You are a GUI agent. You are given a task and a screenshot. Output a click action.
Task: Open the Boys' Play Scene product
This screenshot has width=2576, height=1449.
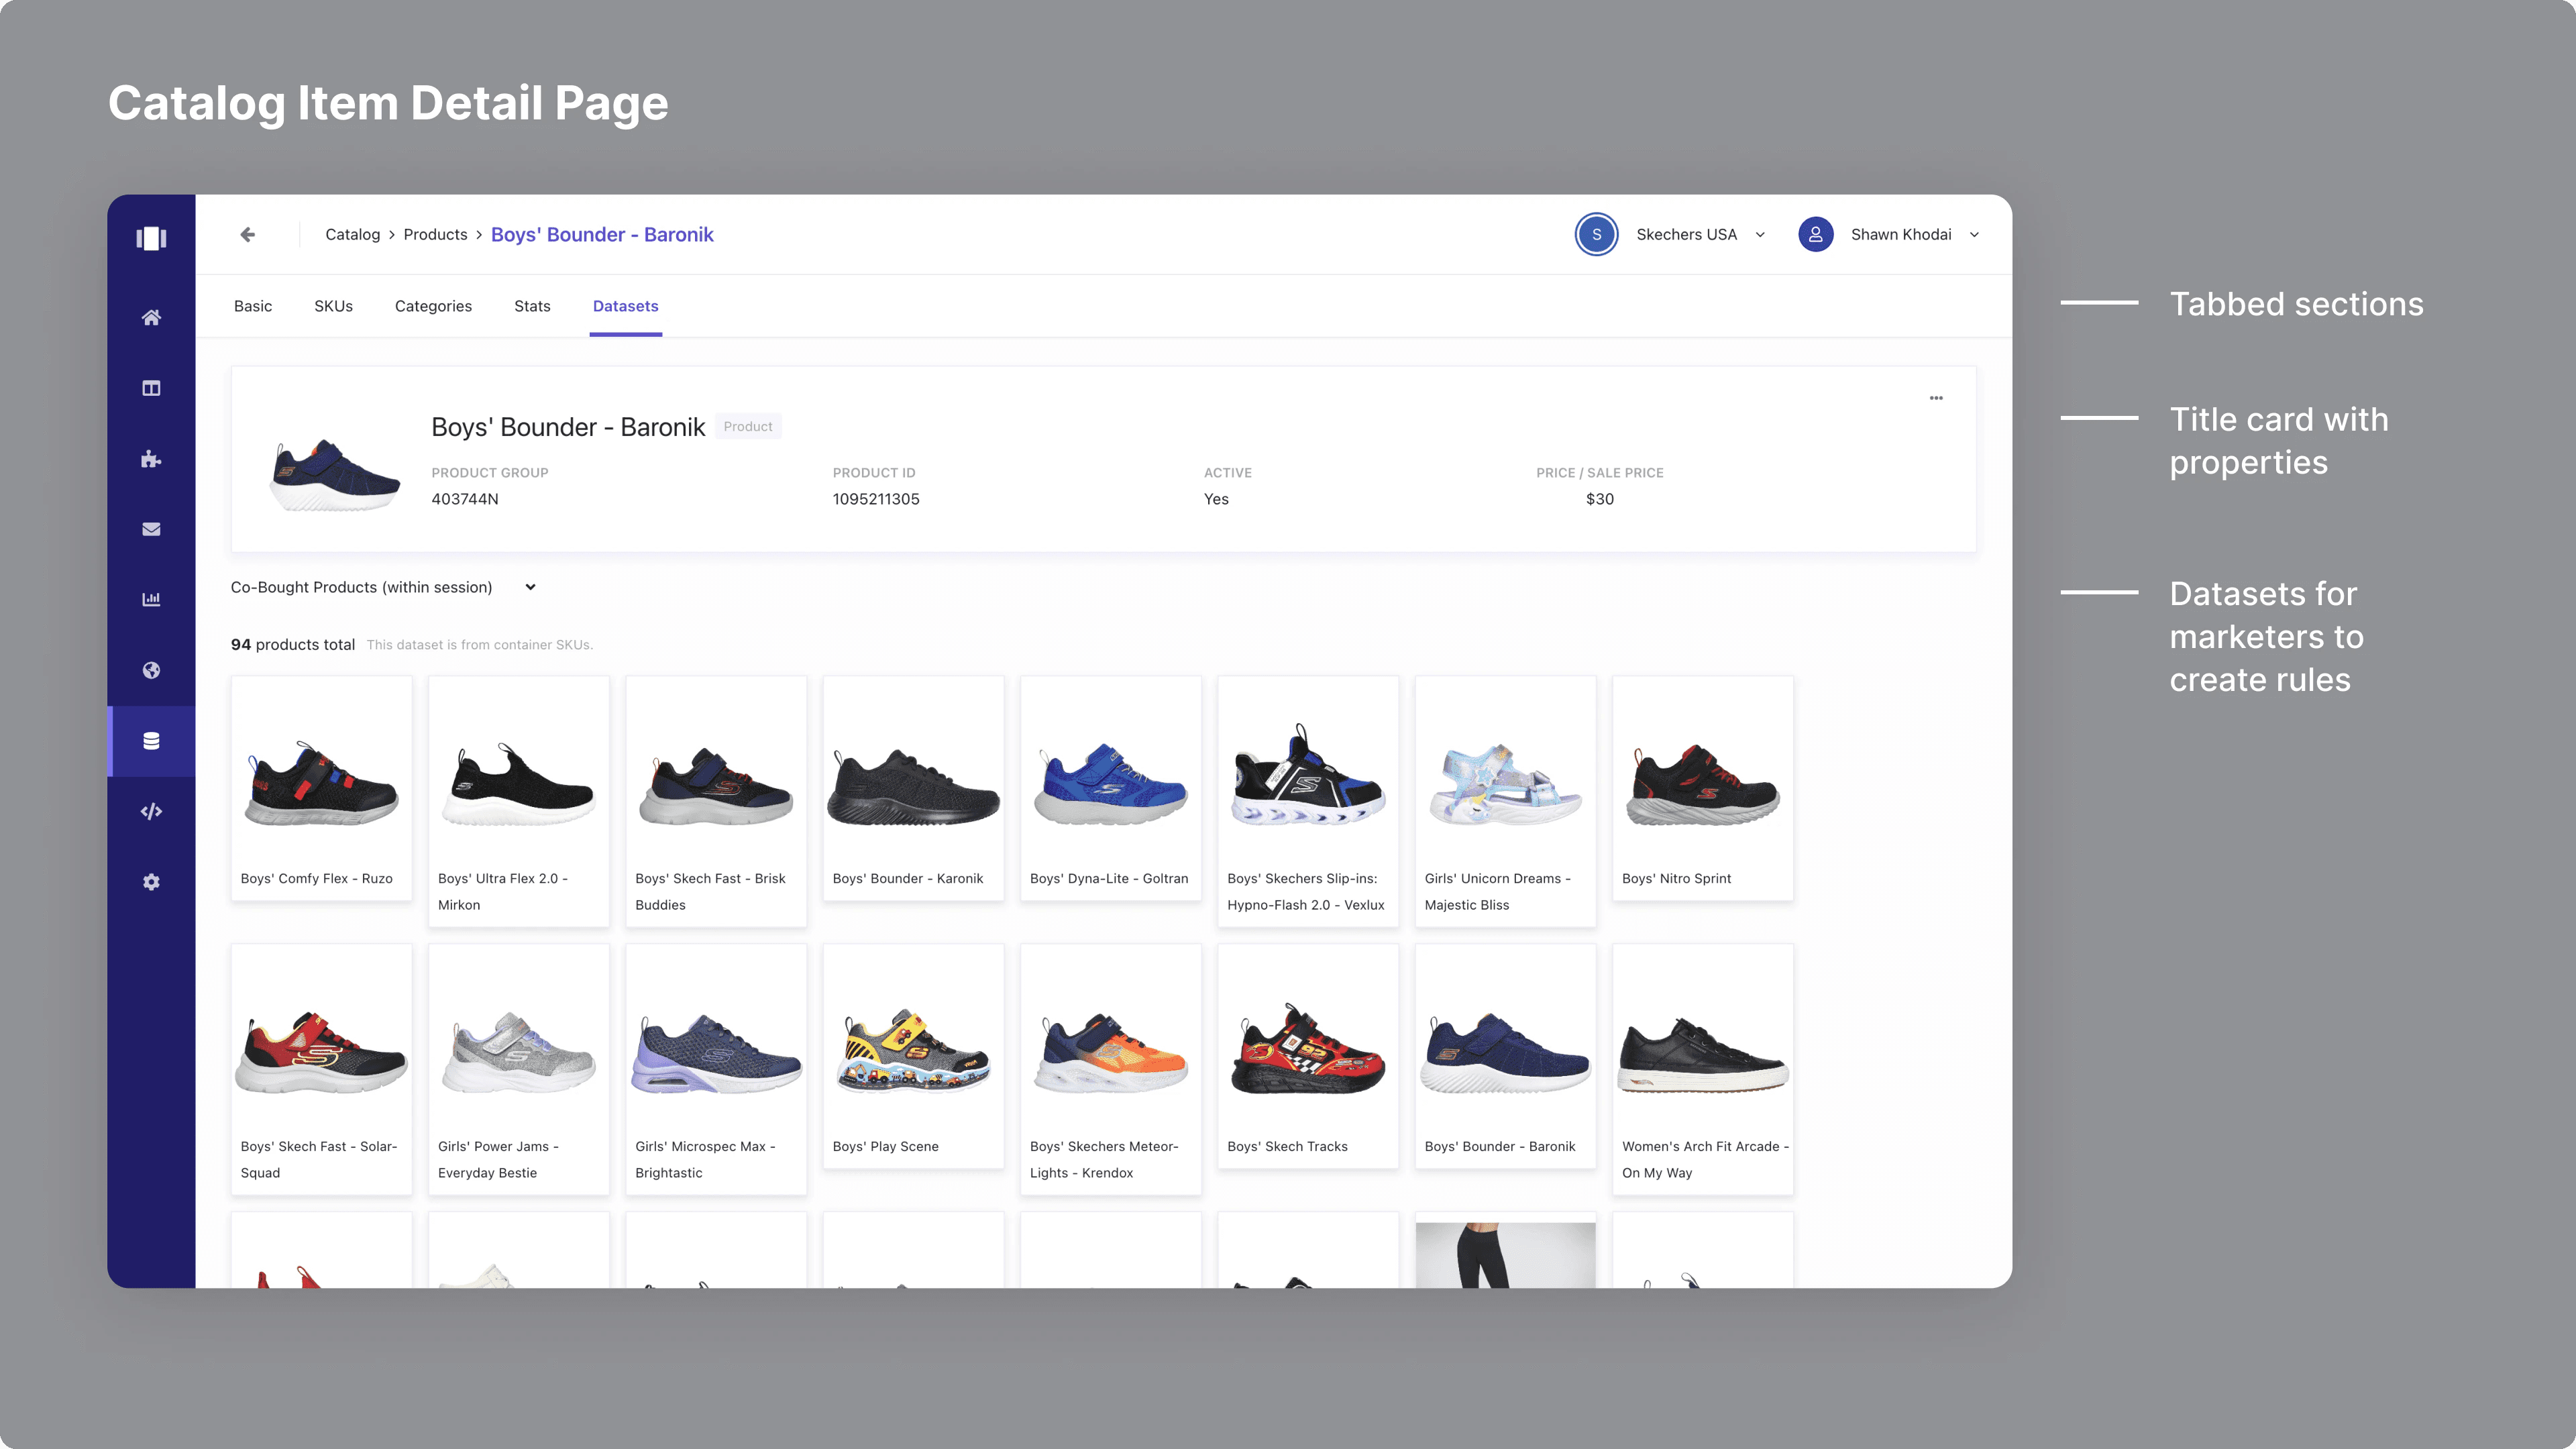point(913,1056)
